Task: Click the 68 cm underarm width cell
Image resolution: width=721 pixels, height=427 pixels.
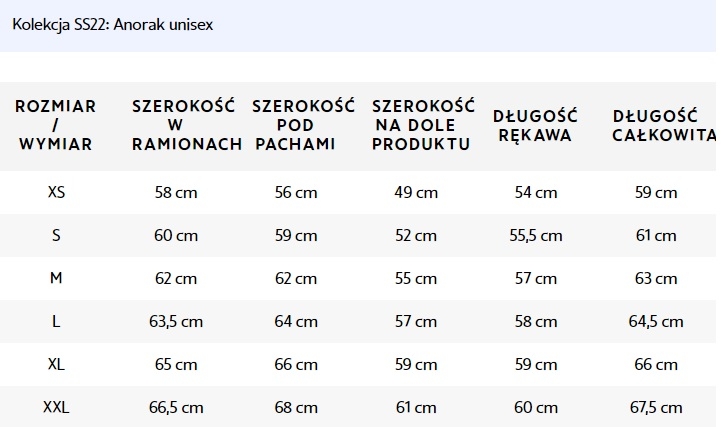Action: tap(296, 407)
